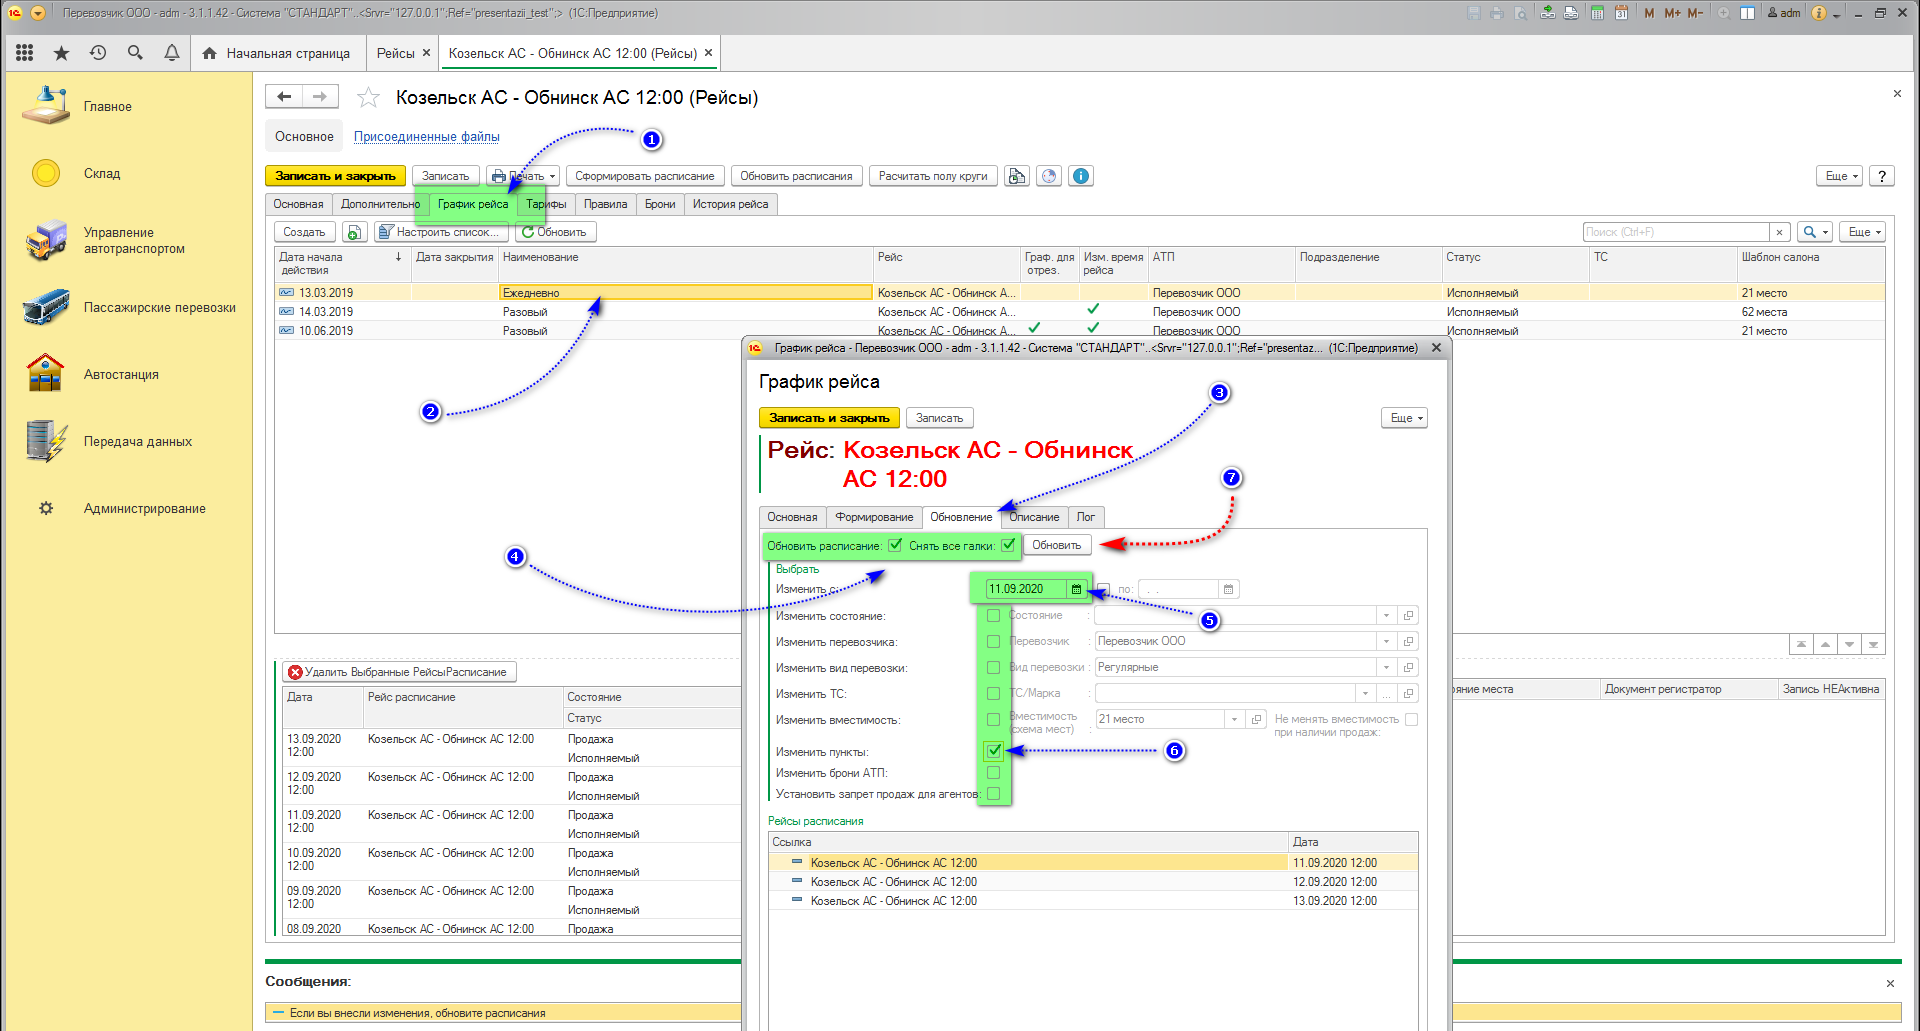
Task: Switch to the Тарифы tab
Action: [547, 204]
